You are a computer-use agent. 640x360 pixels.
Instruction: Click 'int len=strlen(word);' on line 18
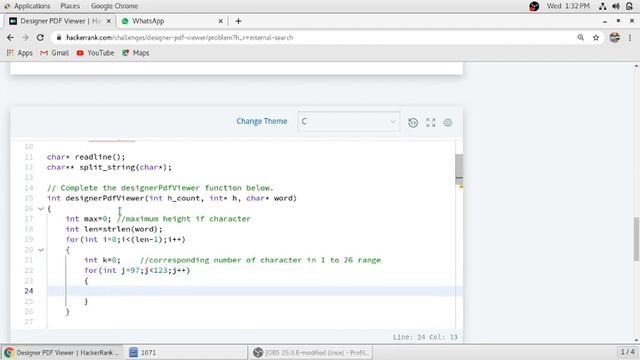click(x=114, y=229)
